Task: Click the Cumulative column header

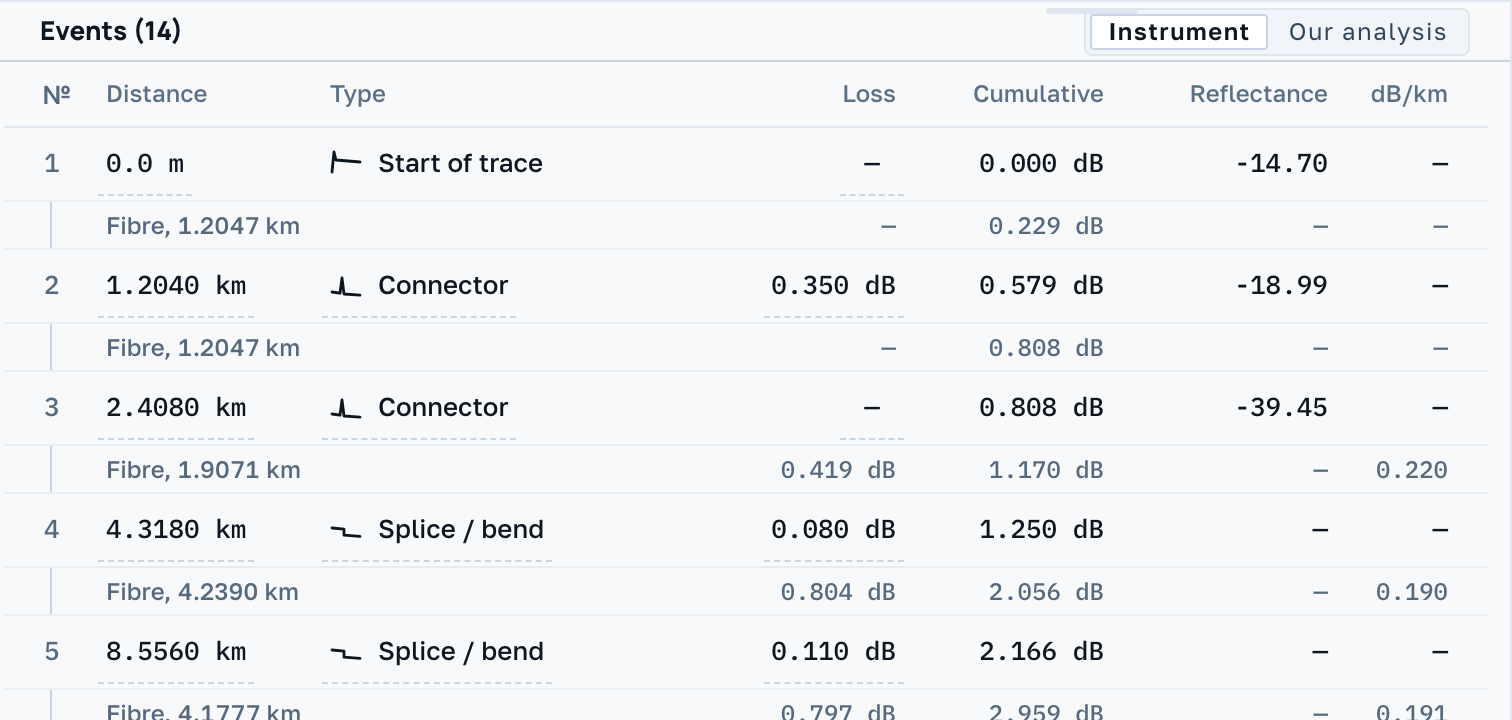Action: pos(1038,94)
